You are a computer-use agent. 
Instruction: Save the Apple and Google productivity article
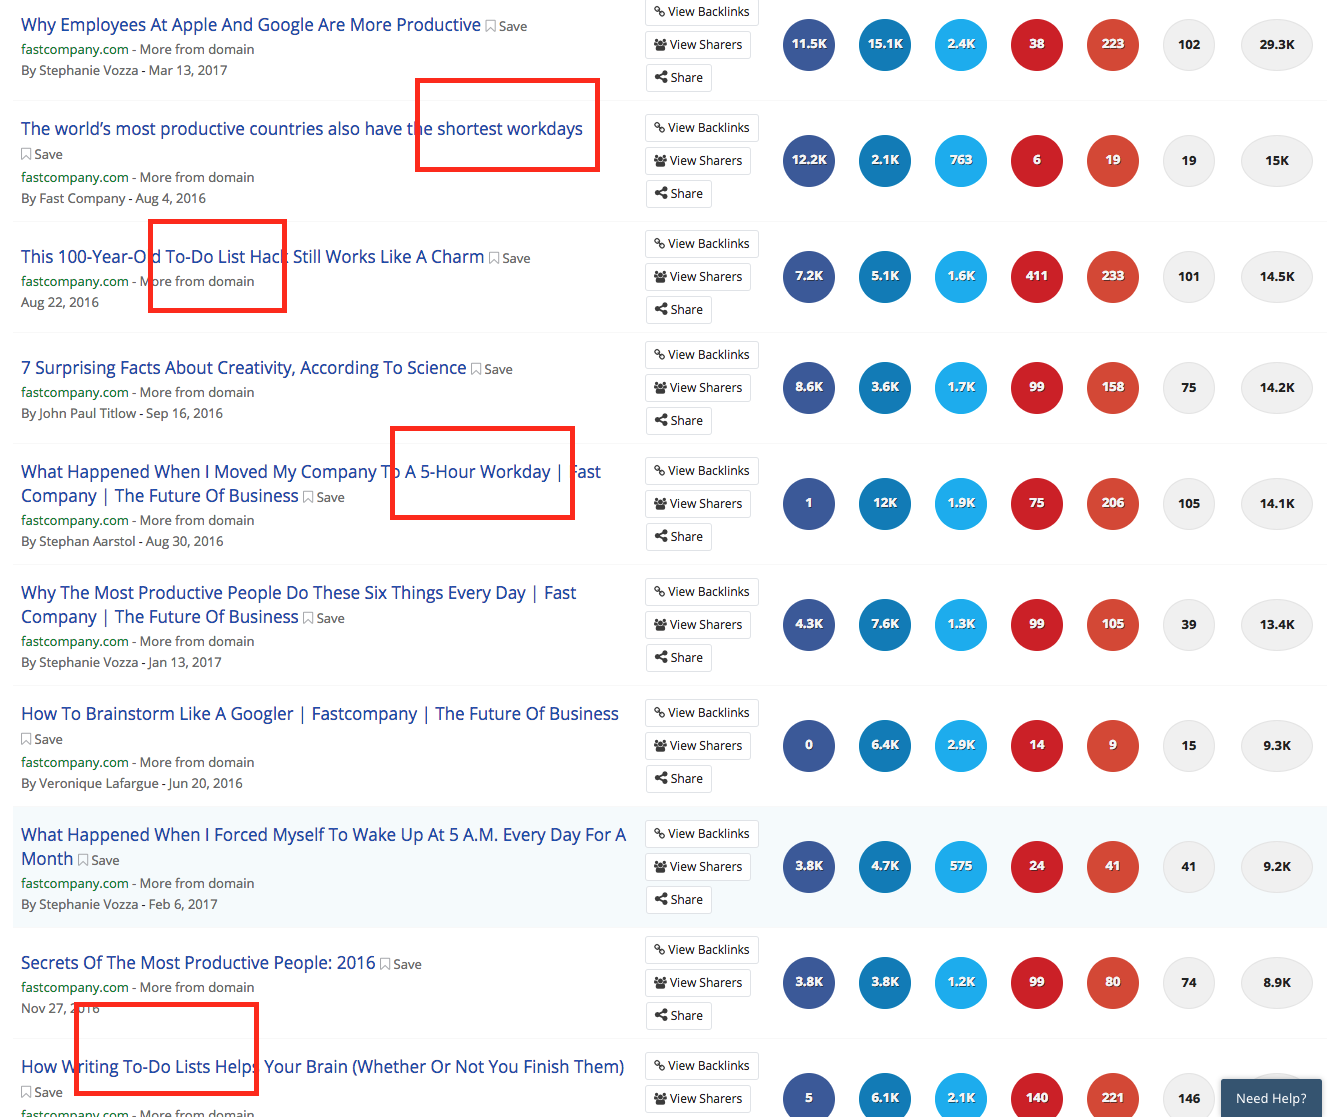pyautogui.click(x=506, y=26)
